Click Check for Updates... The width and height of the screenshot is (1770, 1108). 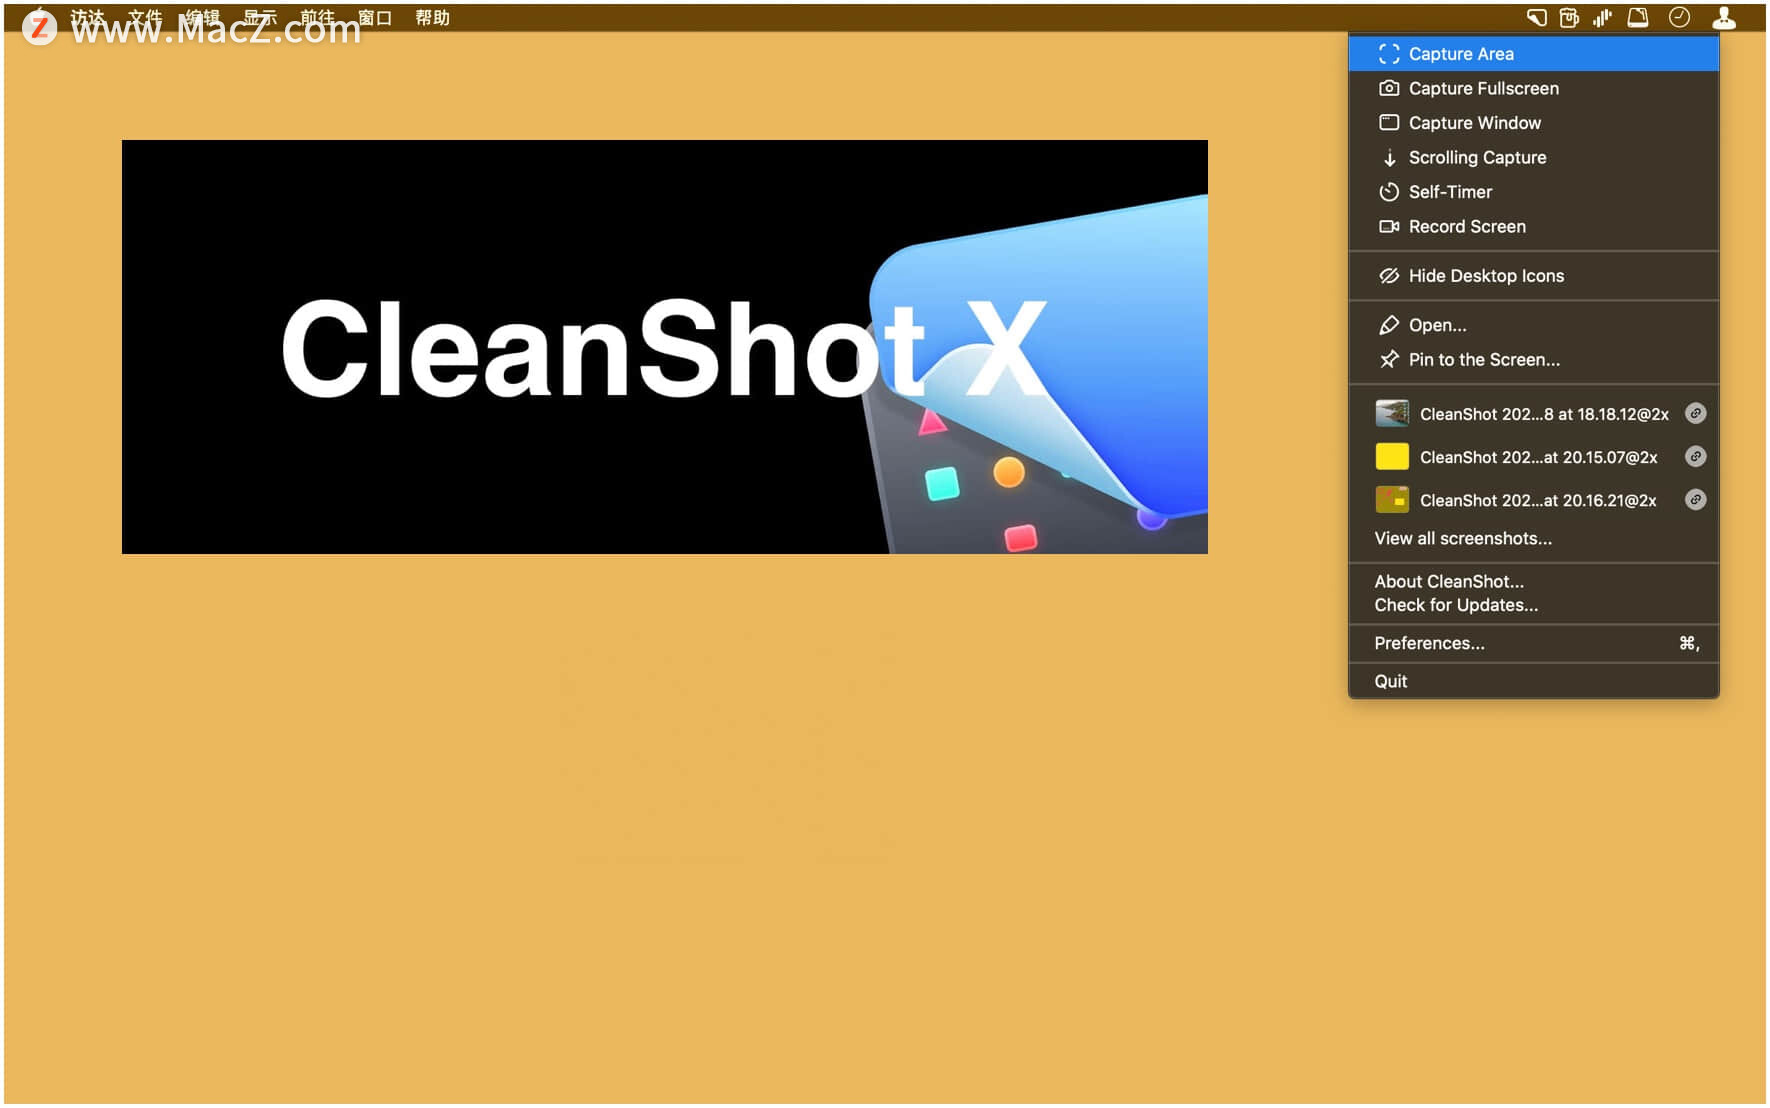pos(1533,605)
